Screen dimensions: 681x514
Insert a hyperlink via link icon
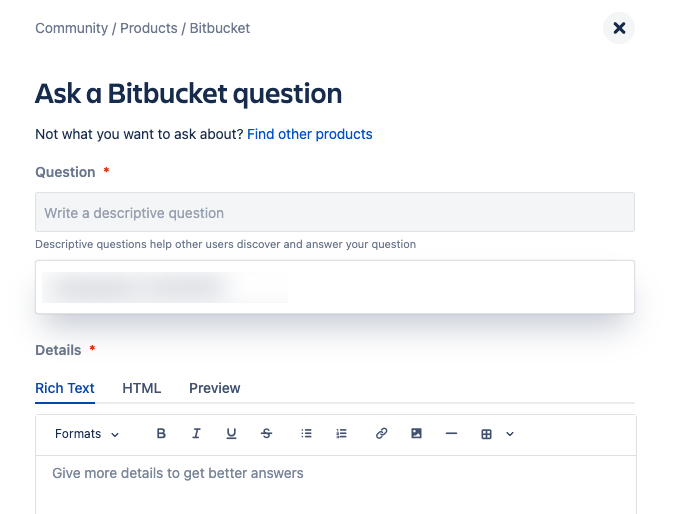381,434
